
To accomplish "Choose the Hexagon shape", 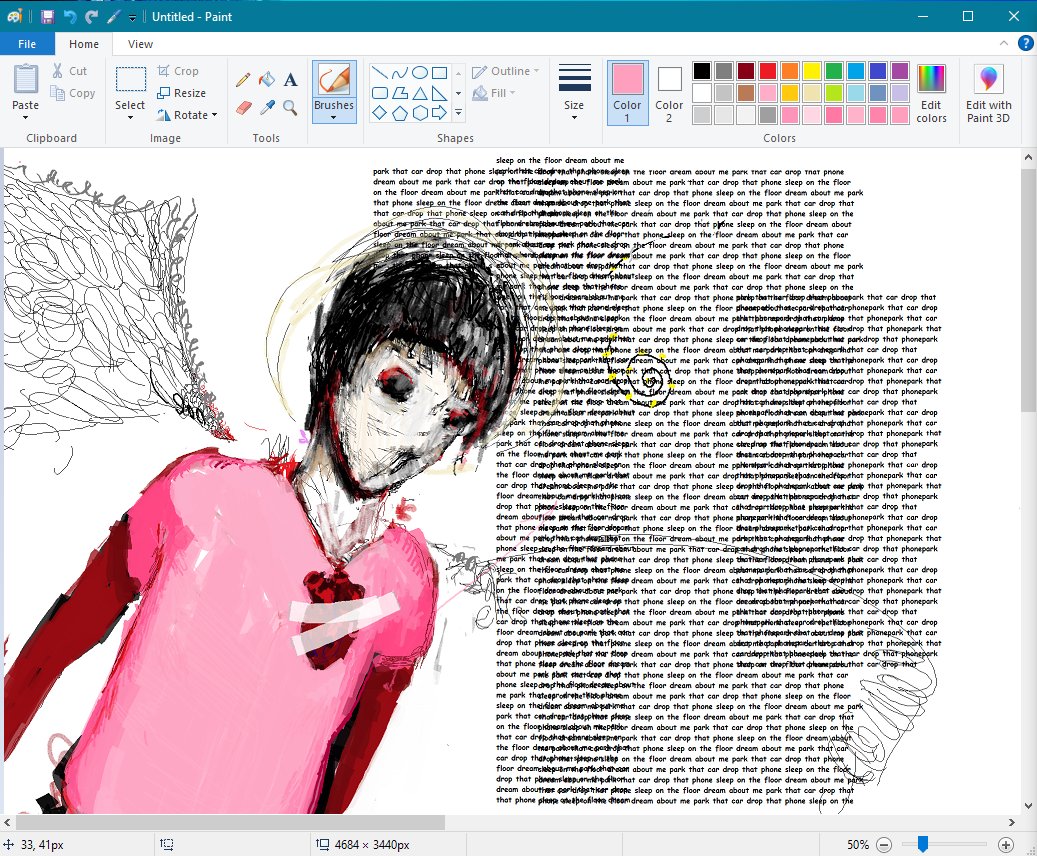I will click(419, 113).
